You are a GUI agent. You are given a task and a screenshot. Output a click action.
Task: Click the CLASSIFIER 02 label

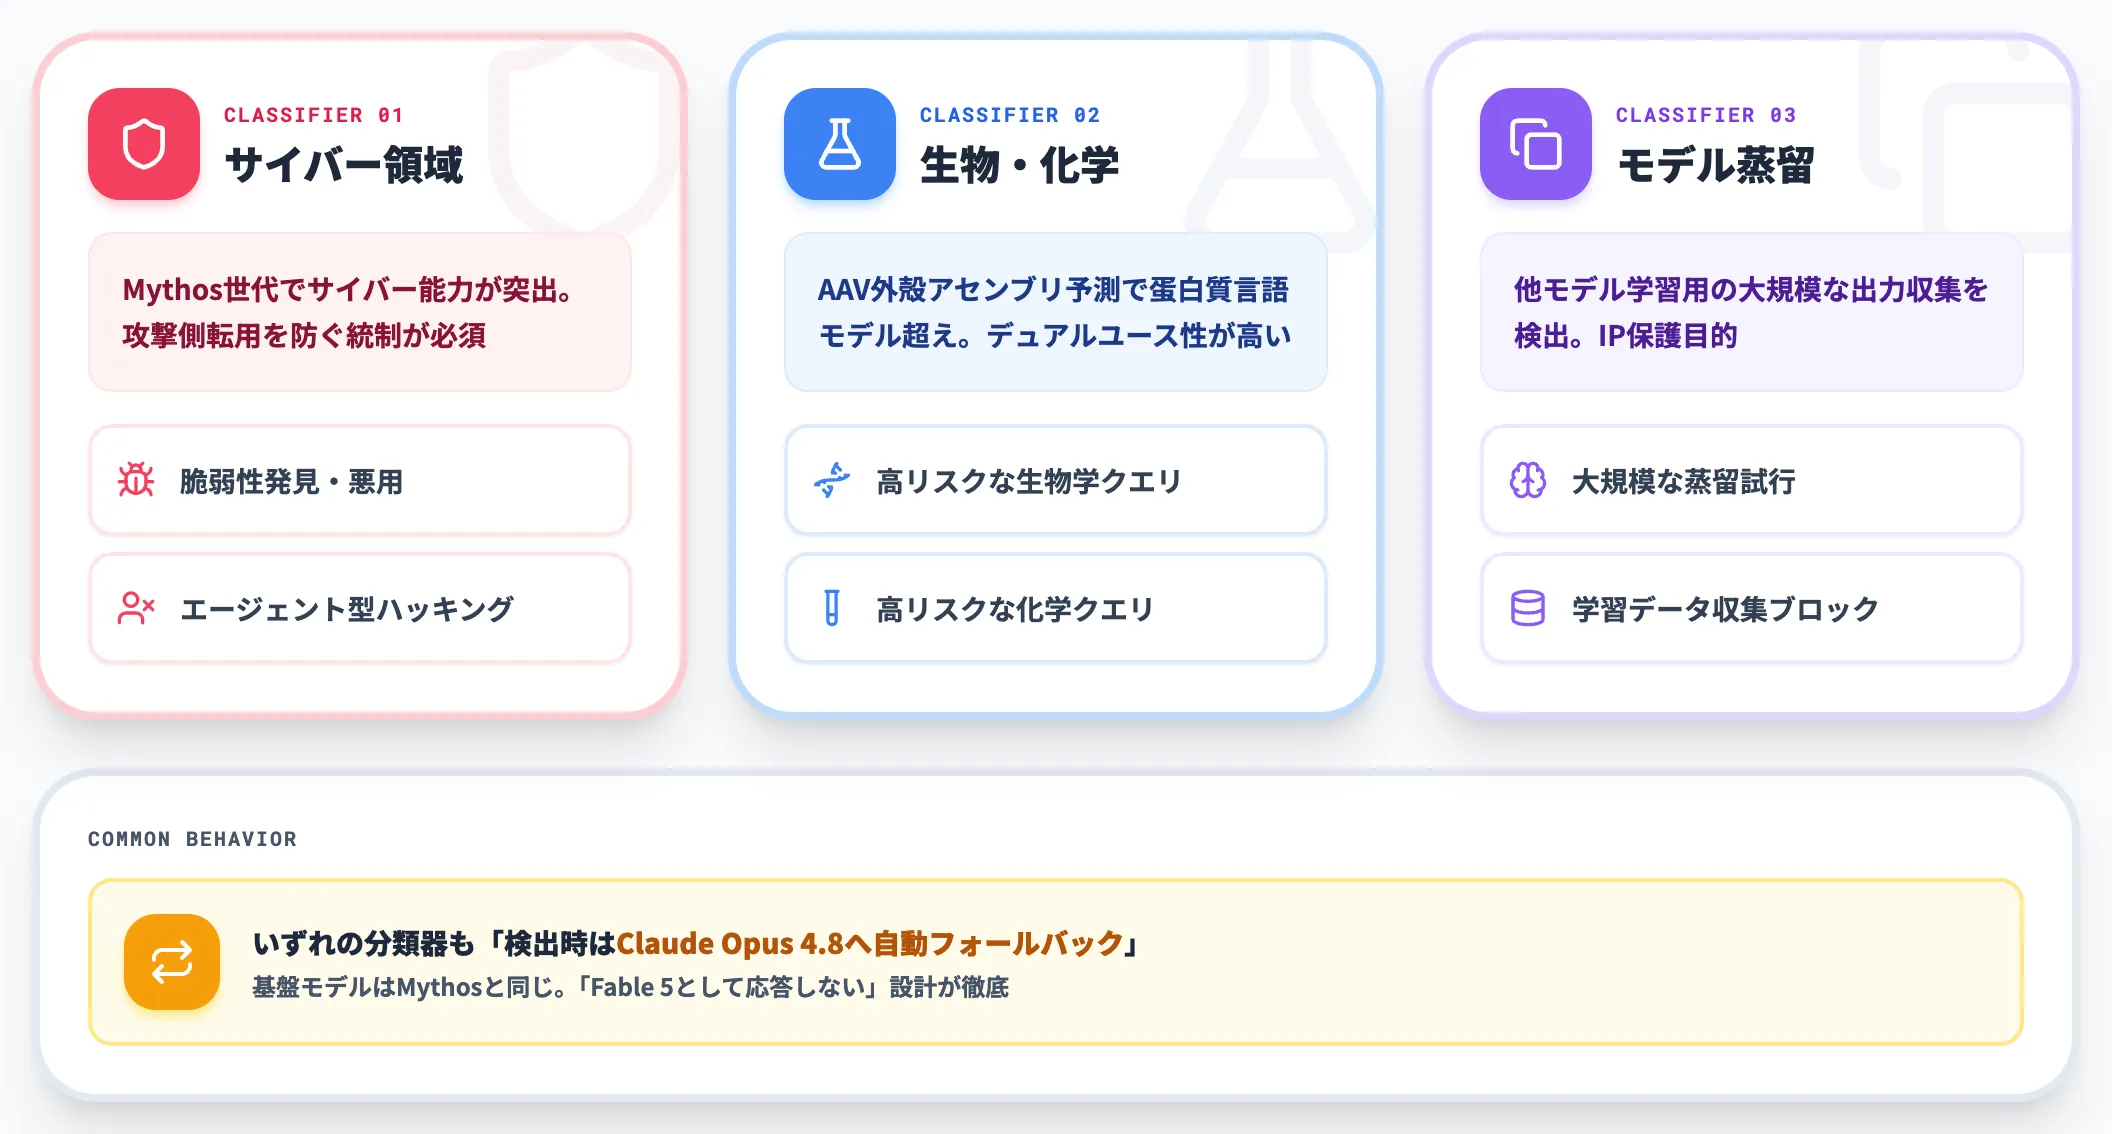tap(1010, 115)
